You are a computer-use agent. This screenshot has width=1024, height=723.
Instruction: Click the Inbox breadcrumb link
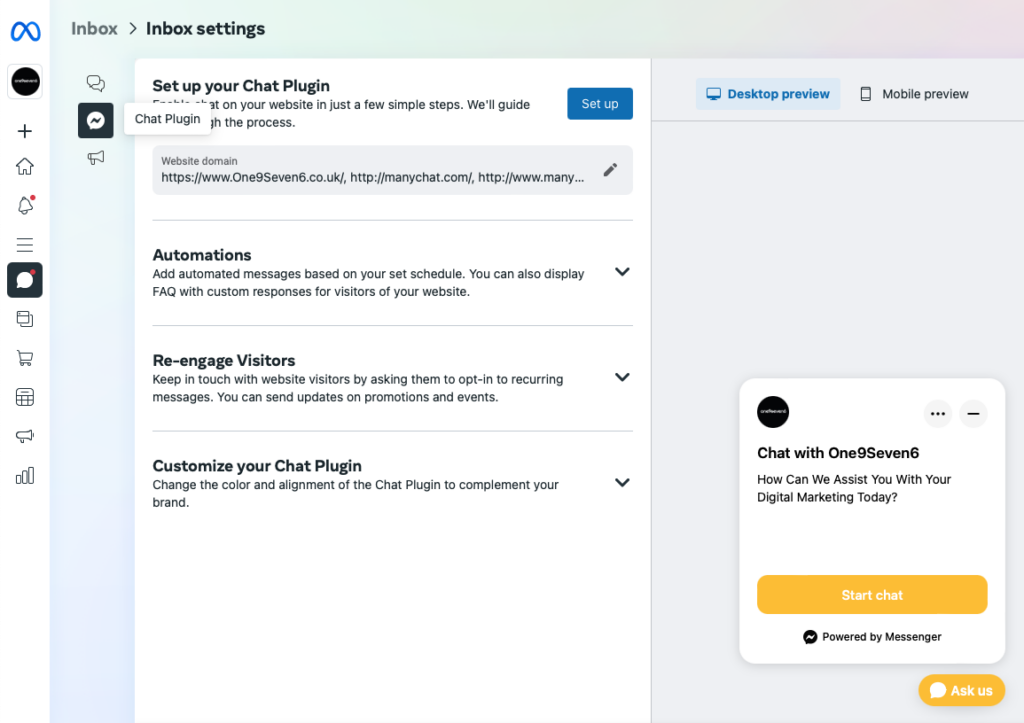(x=94, y=29)
